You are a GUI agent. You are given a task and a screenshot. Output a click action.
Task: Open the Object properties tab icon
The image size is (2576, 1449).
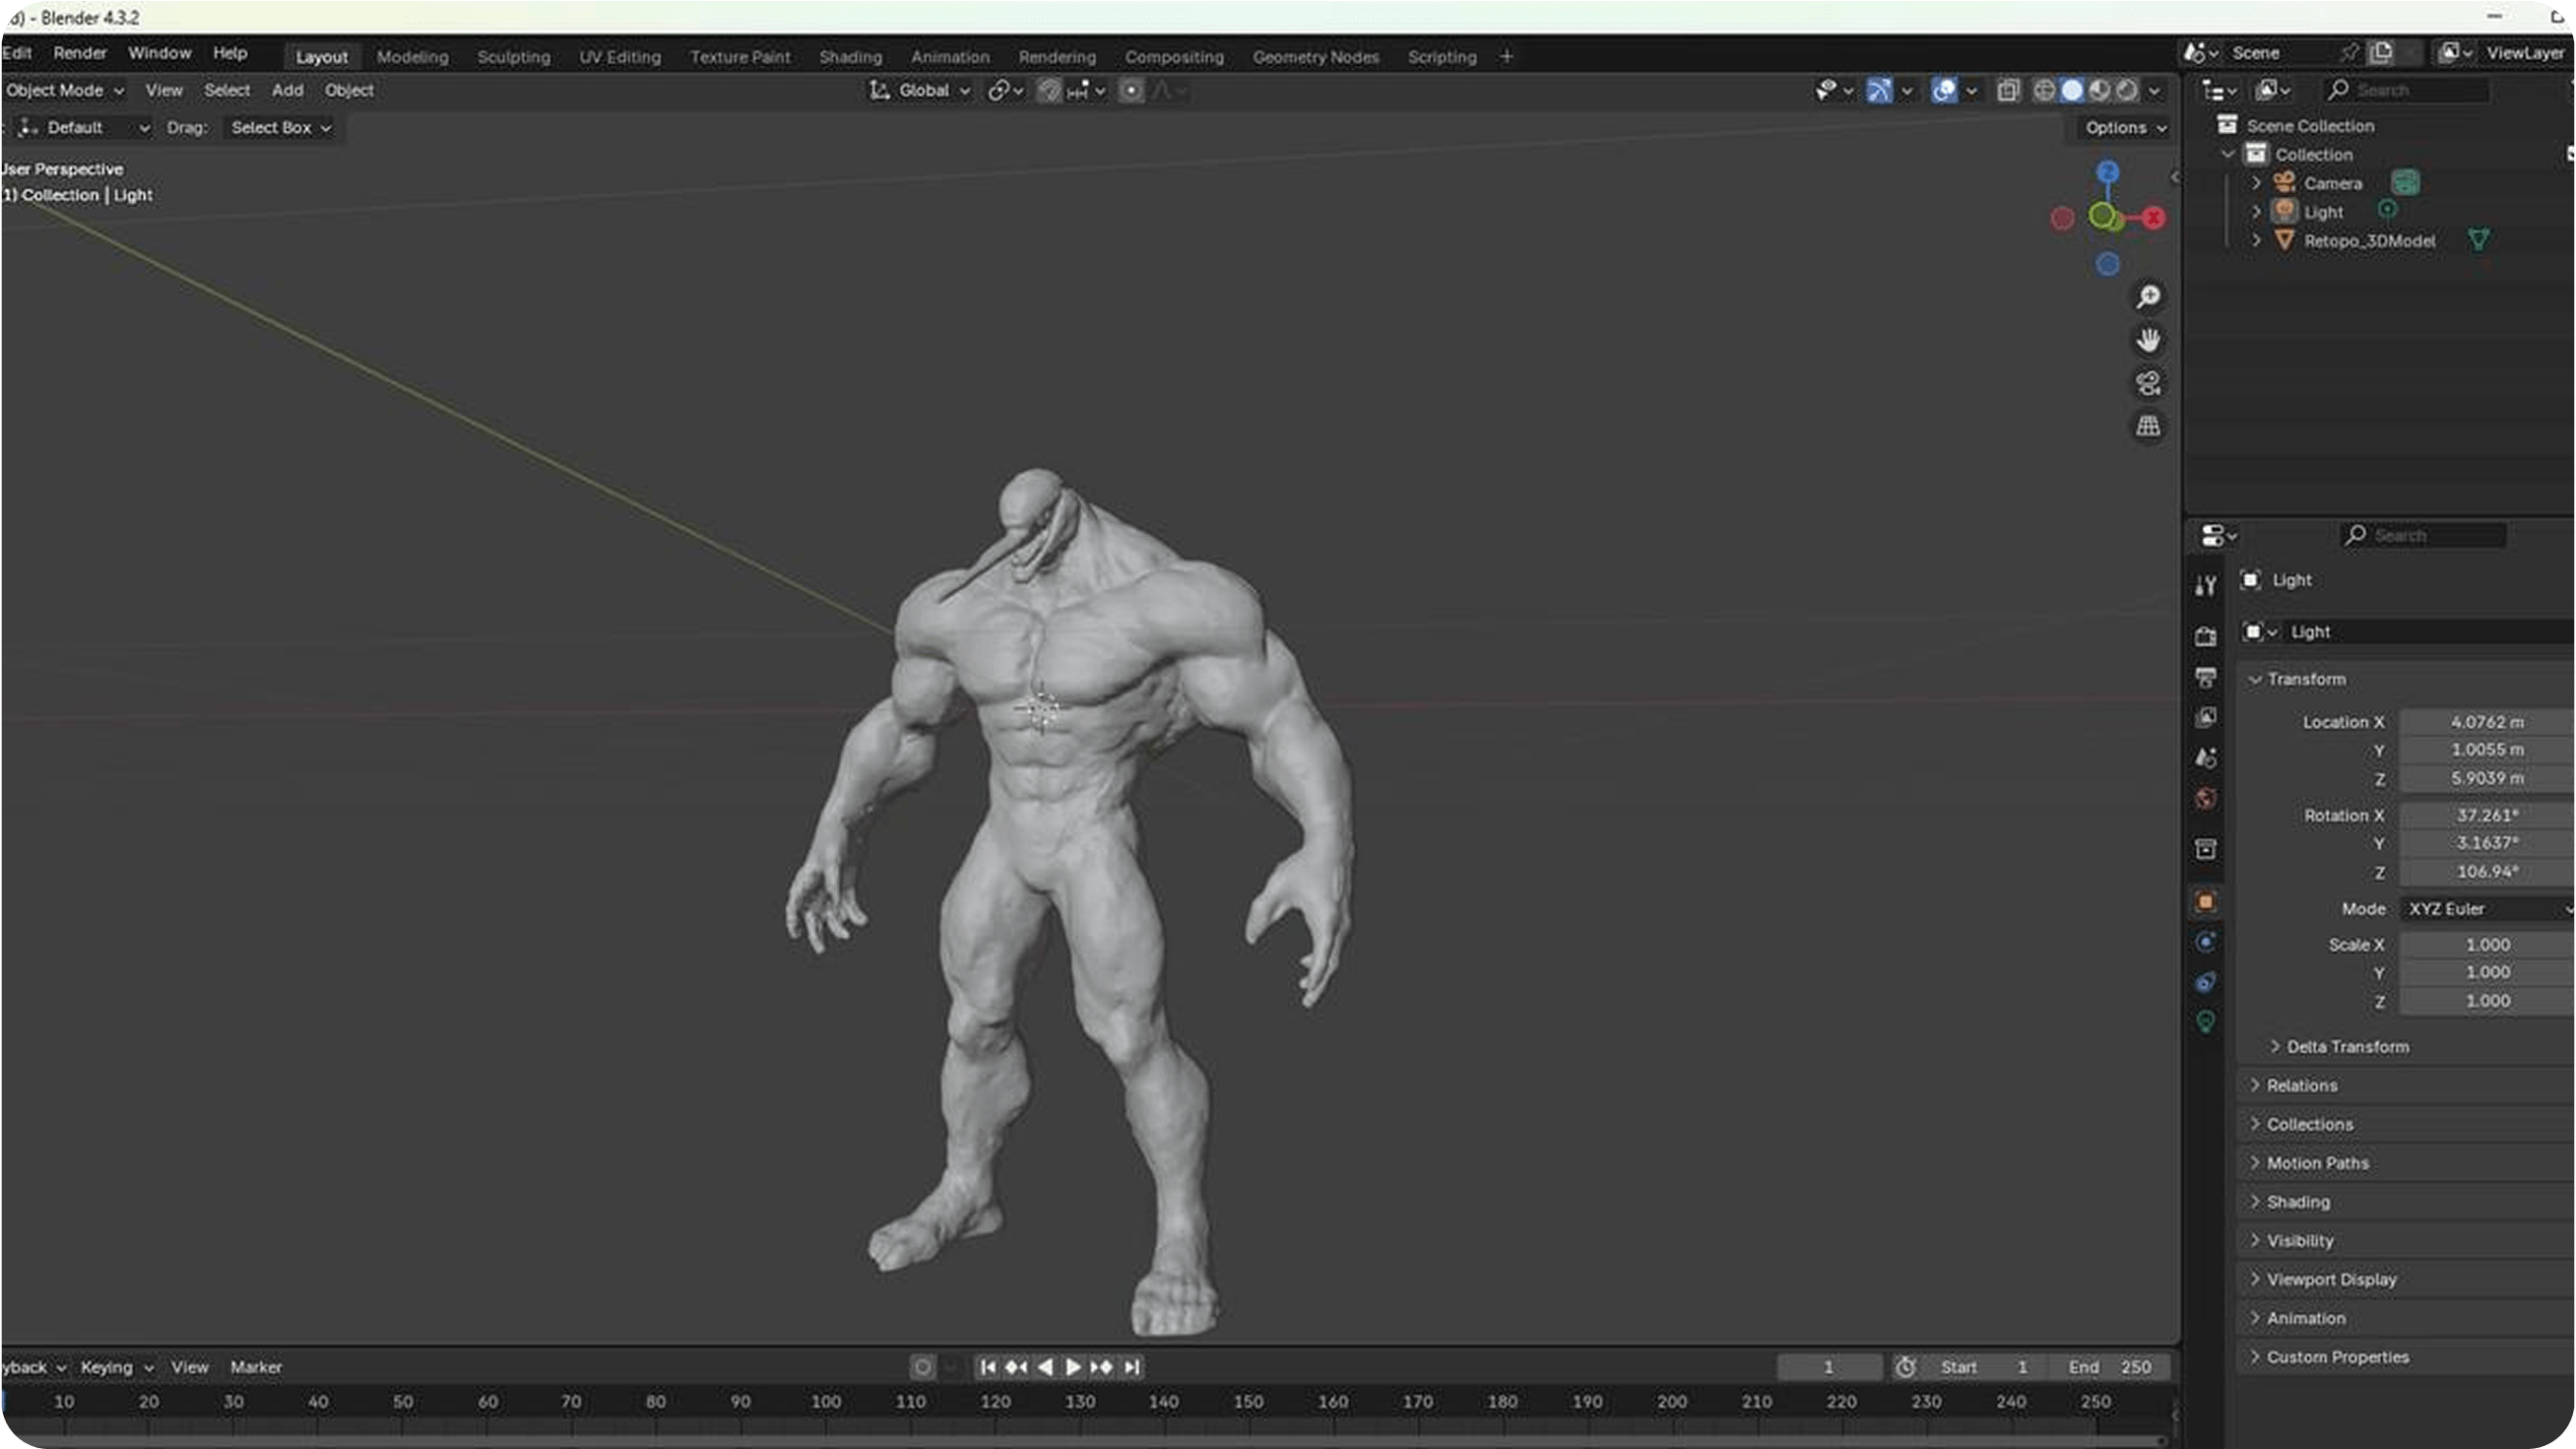2205,902
